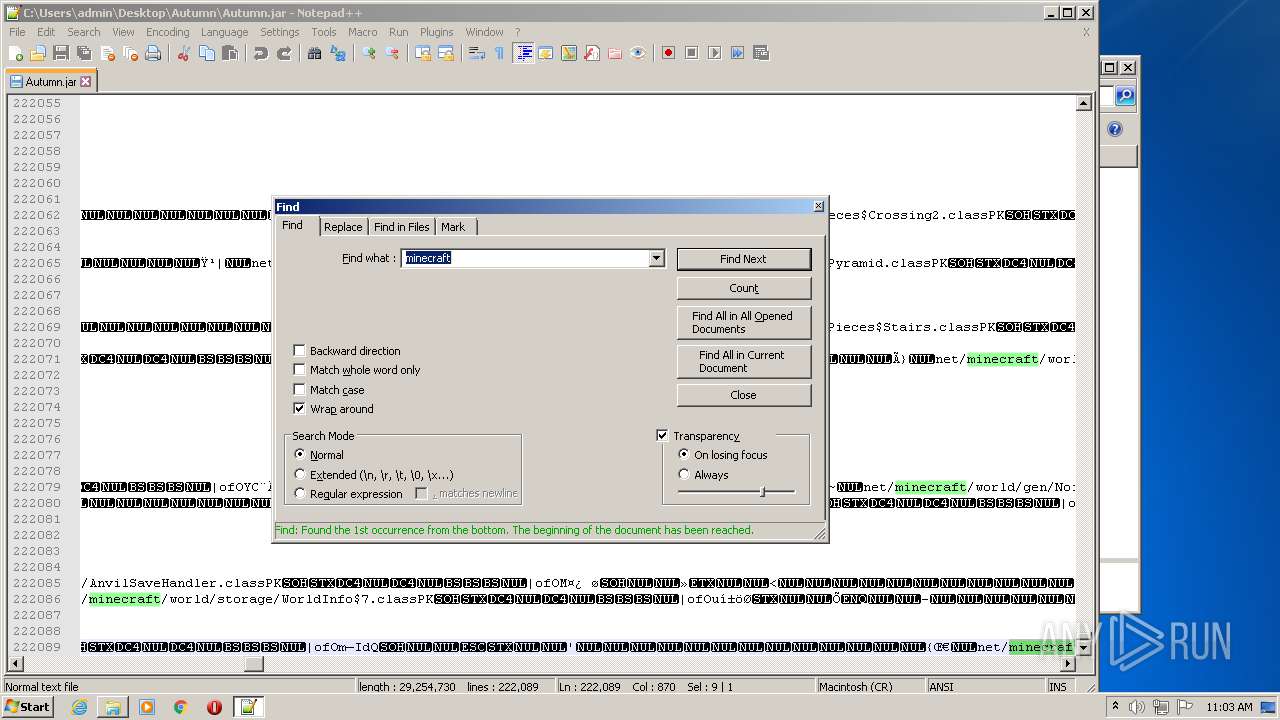Screen dimensions: 1280x720
Task: Toggle monitoring eye icon in toolbar
Action: click(638, 53)
